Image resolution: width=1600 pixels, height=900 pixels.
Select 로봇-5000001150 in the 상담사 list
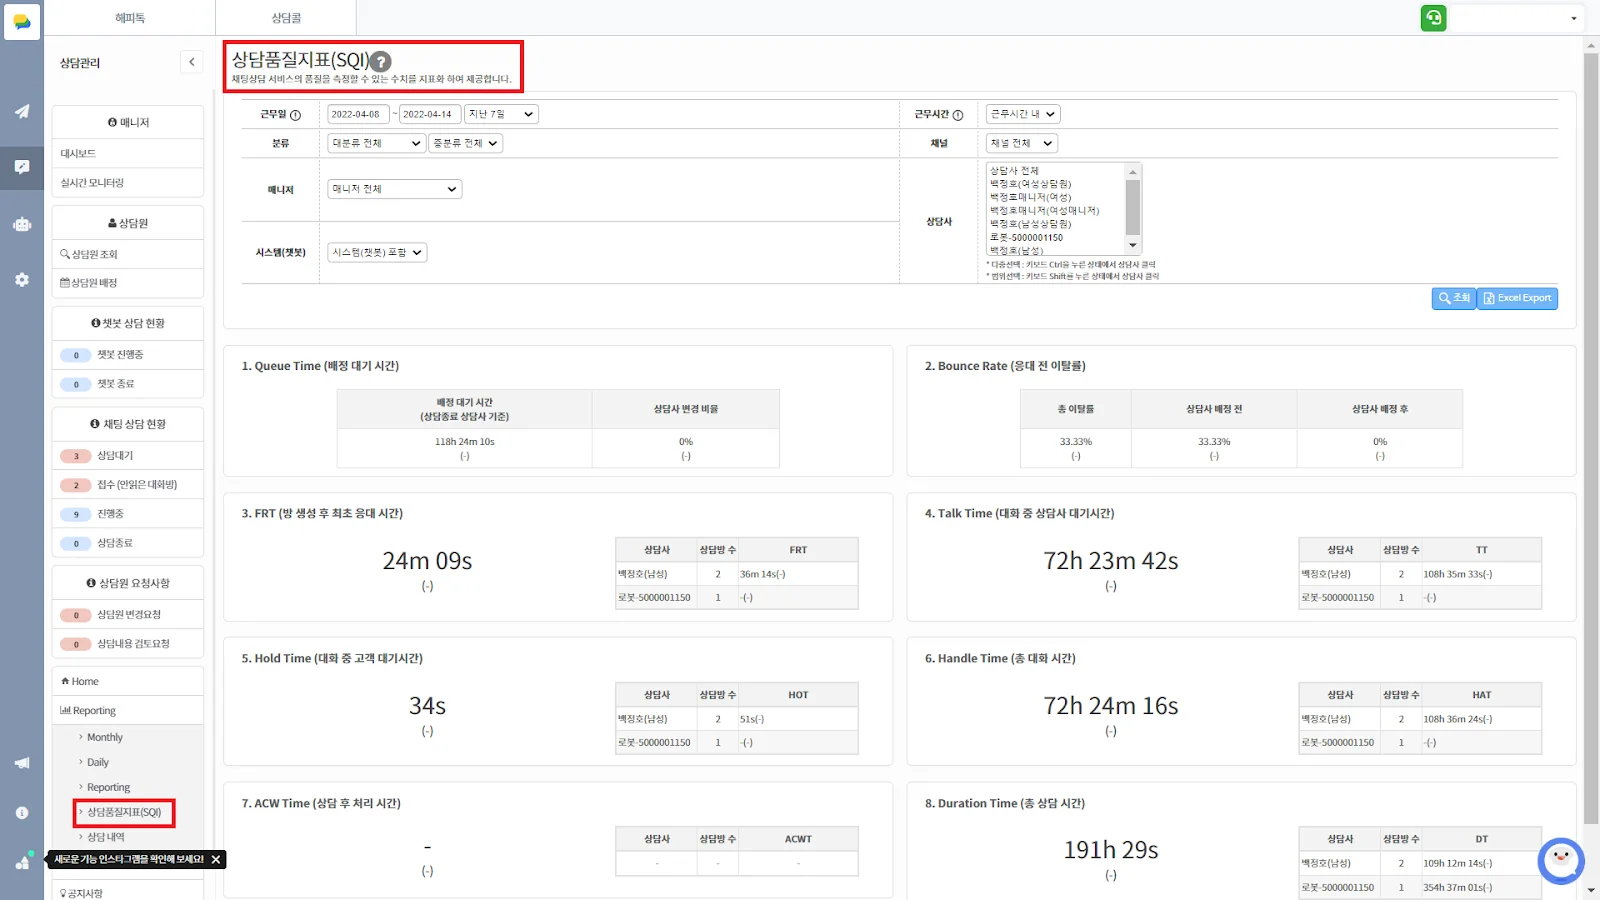(1027, 238)
